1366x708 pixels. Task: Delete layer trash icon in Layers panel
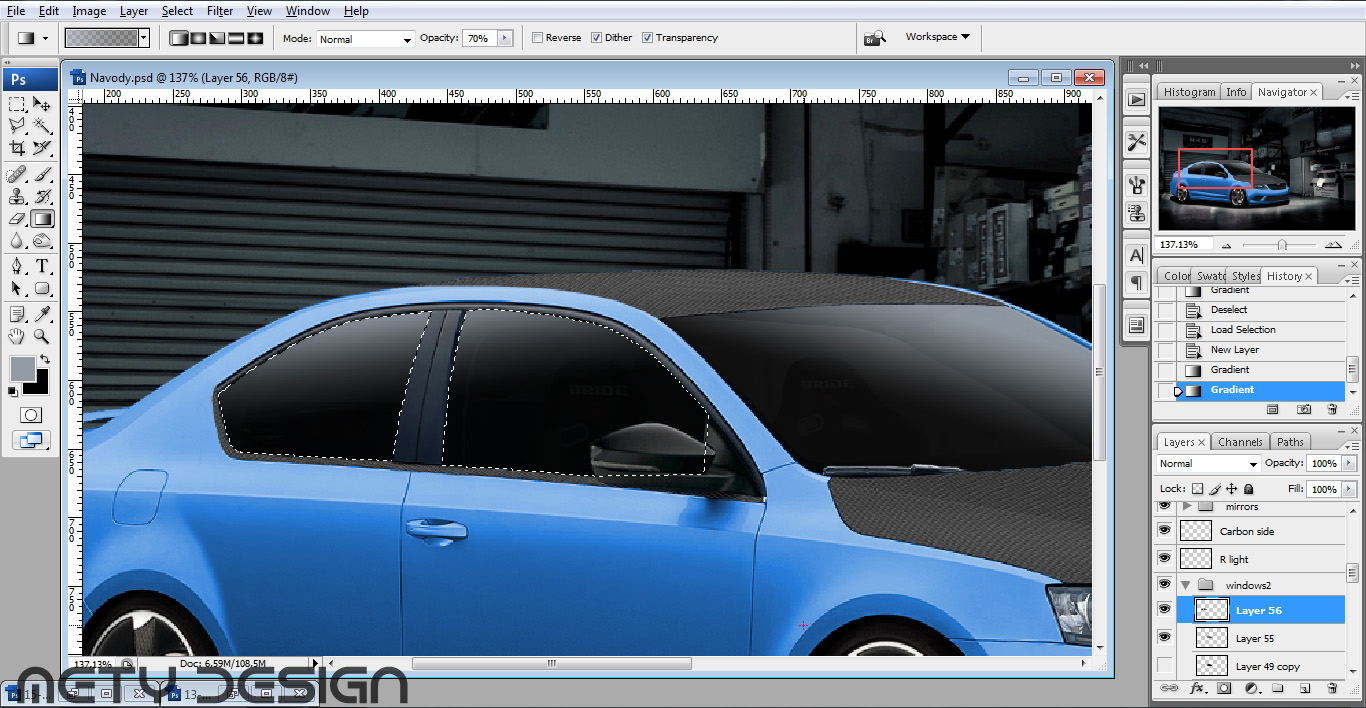pyautogui.click(x=1331, y=688)
